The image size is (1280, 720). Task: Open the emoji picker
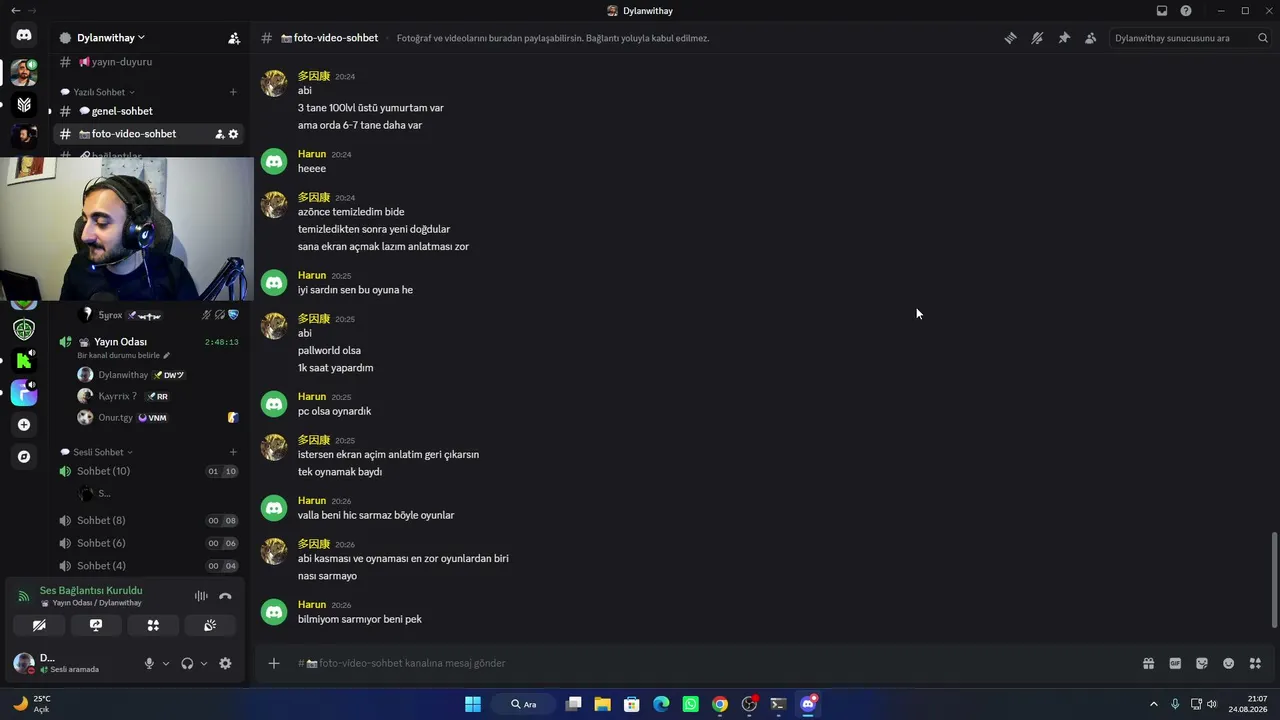click(1228, 663)
